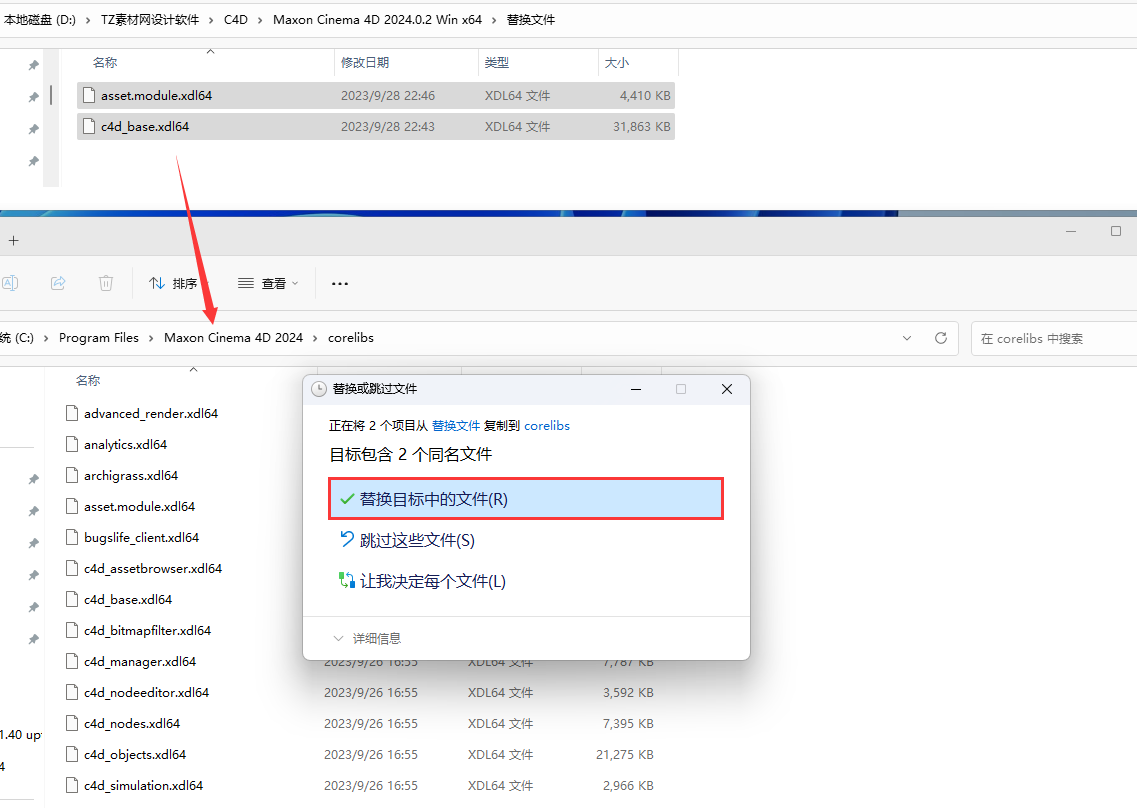This screenshot has height=808, width=1137.
Task: Select analytics.xdl64 file
Action: pos(125,445)
